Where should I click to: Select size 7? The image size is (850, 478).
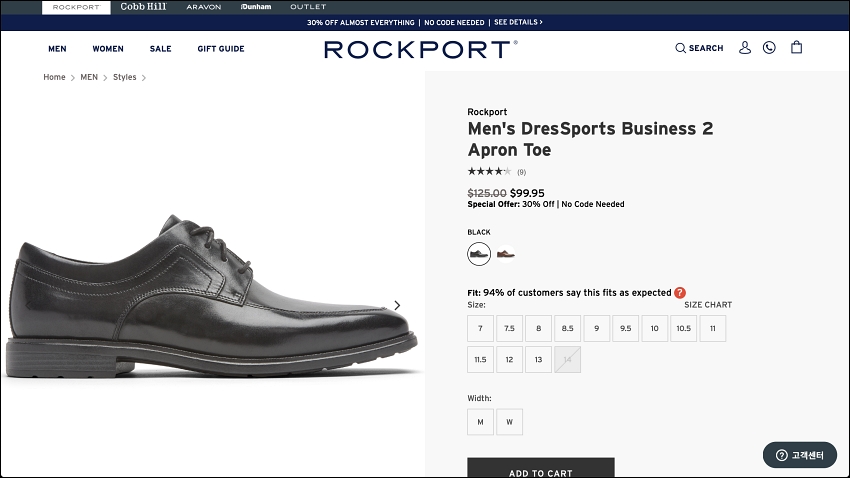click(x=480, y=328)
